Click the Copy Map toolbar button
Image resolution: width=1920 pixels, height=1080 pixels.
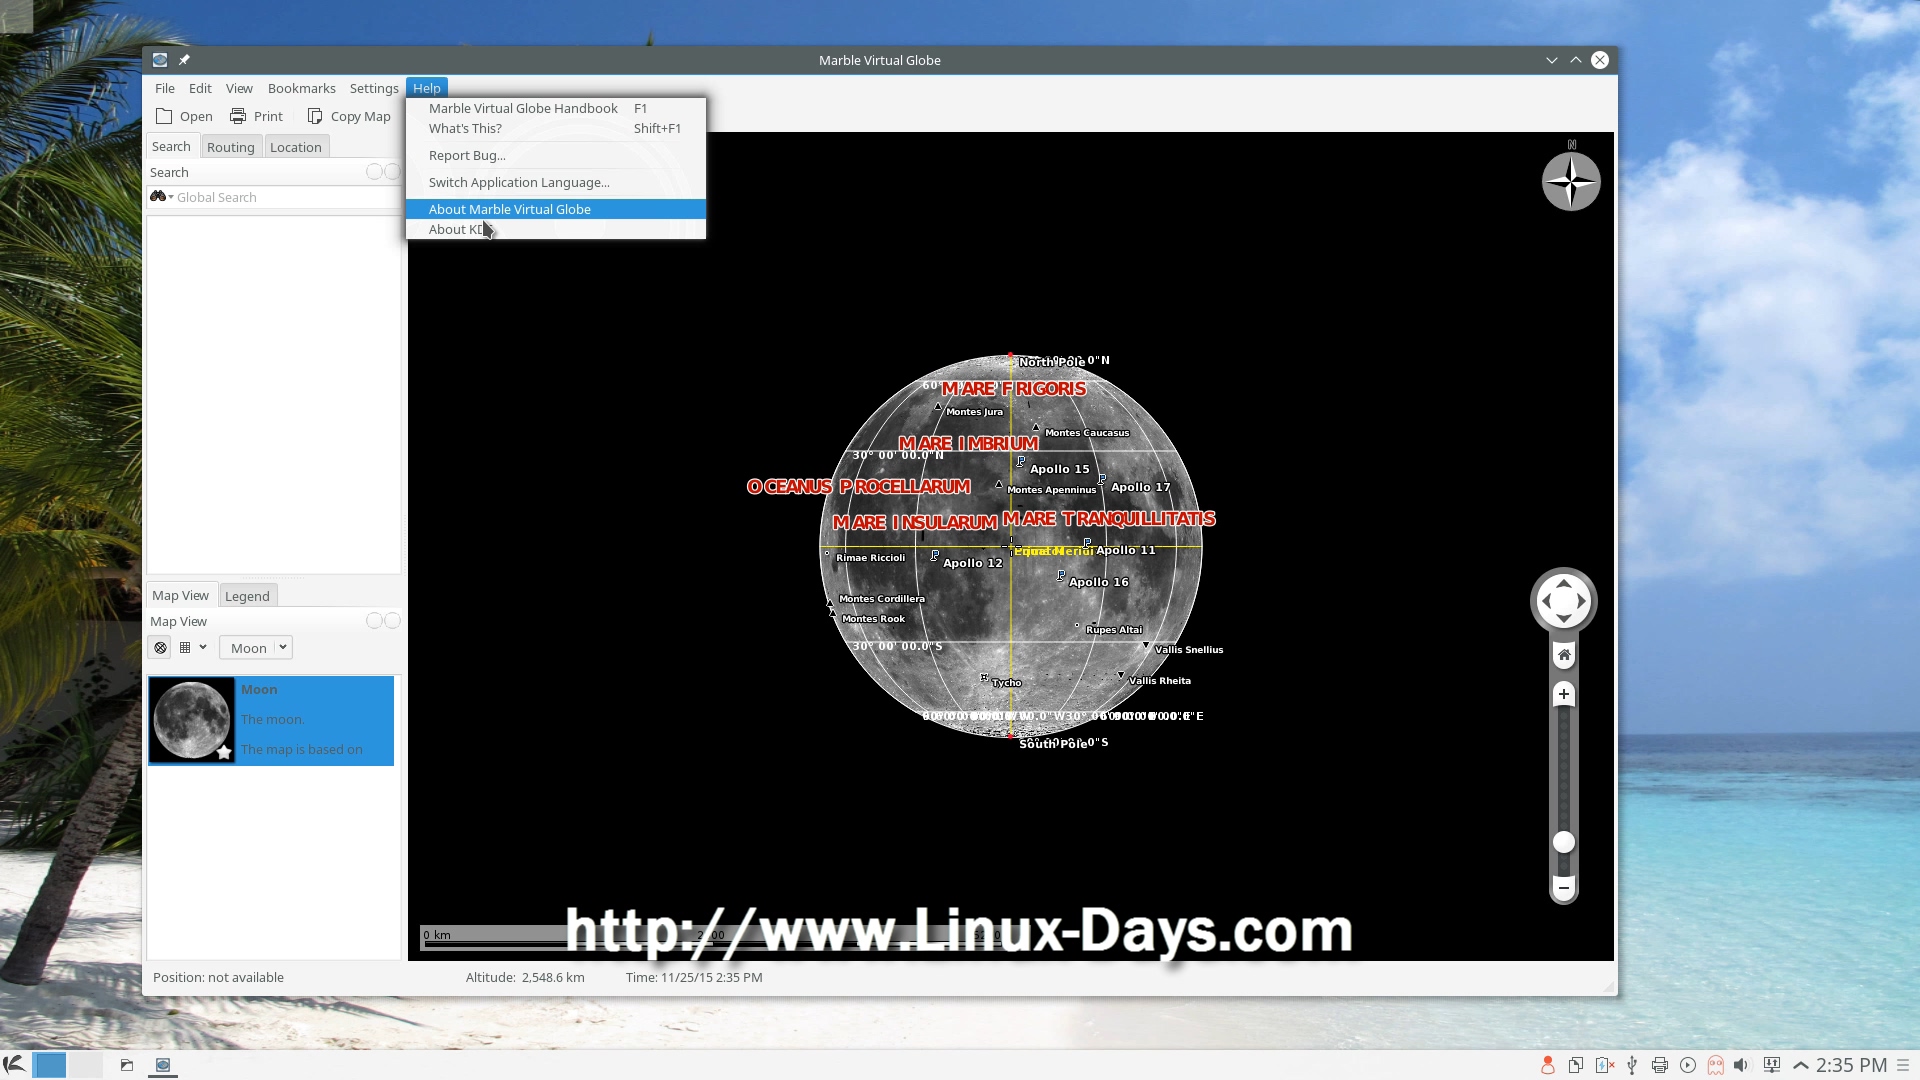349,116
